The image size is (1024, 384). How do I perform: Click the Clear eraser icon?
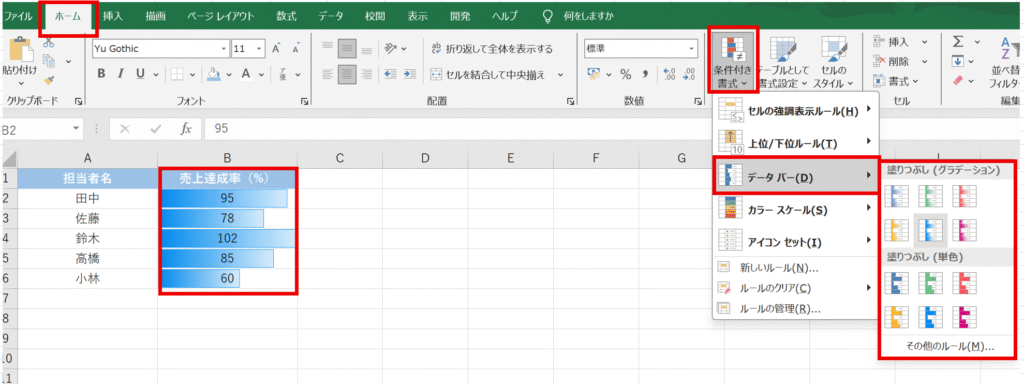(x=958, y=80)
